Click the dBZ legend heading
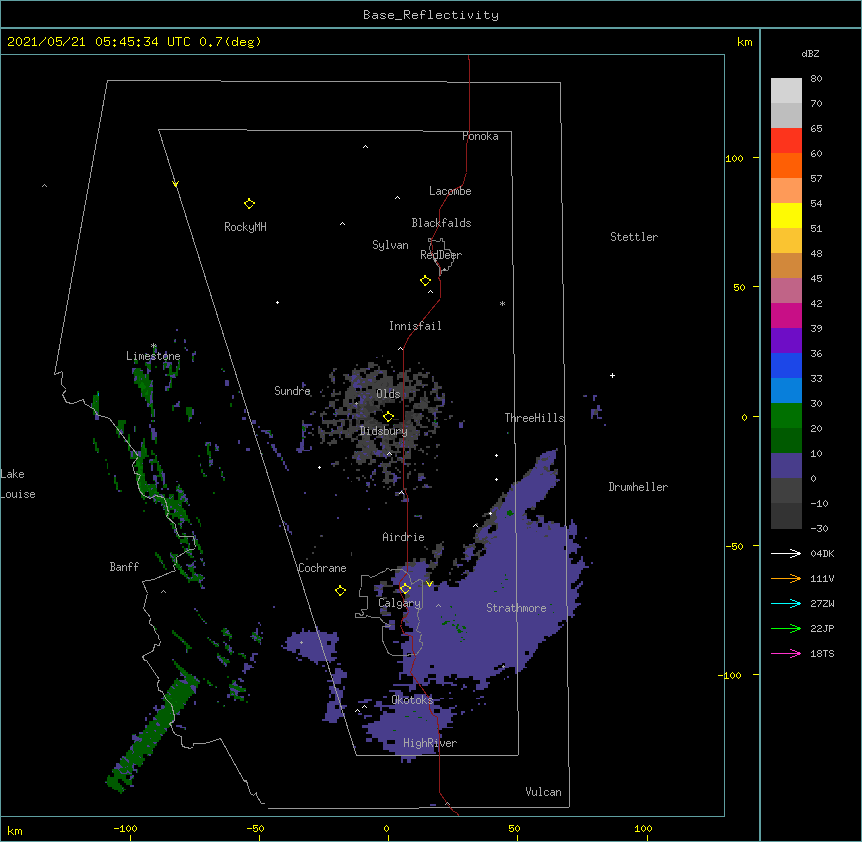 click(810, 53)
